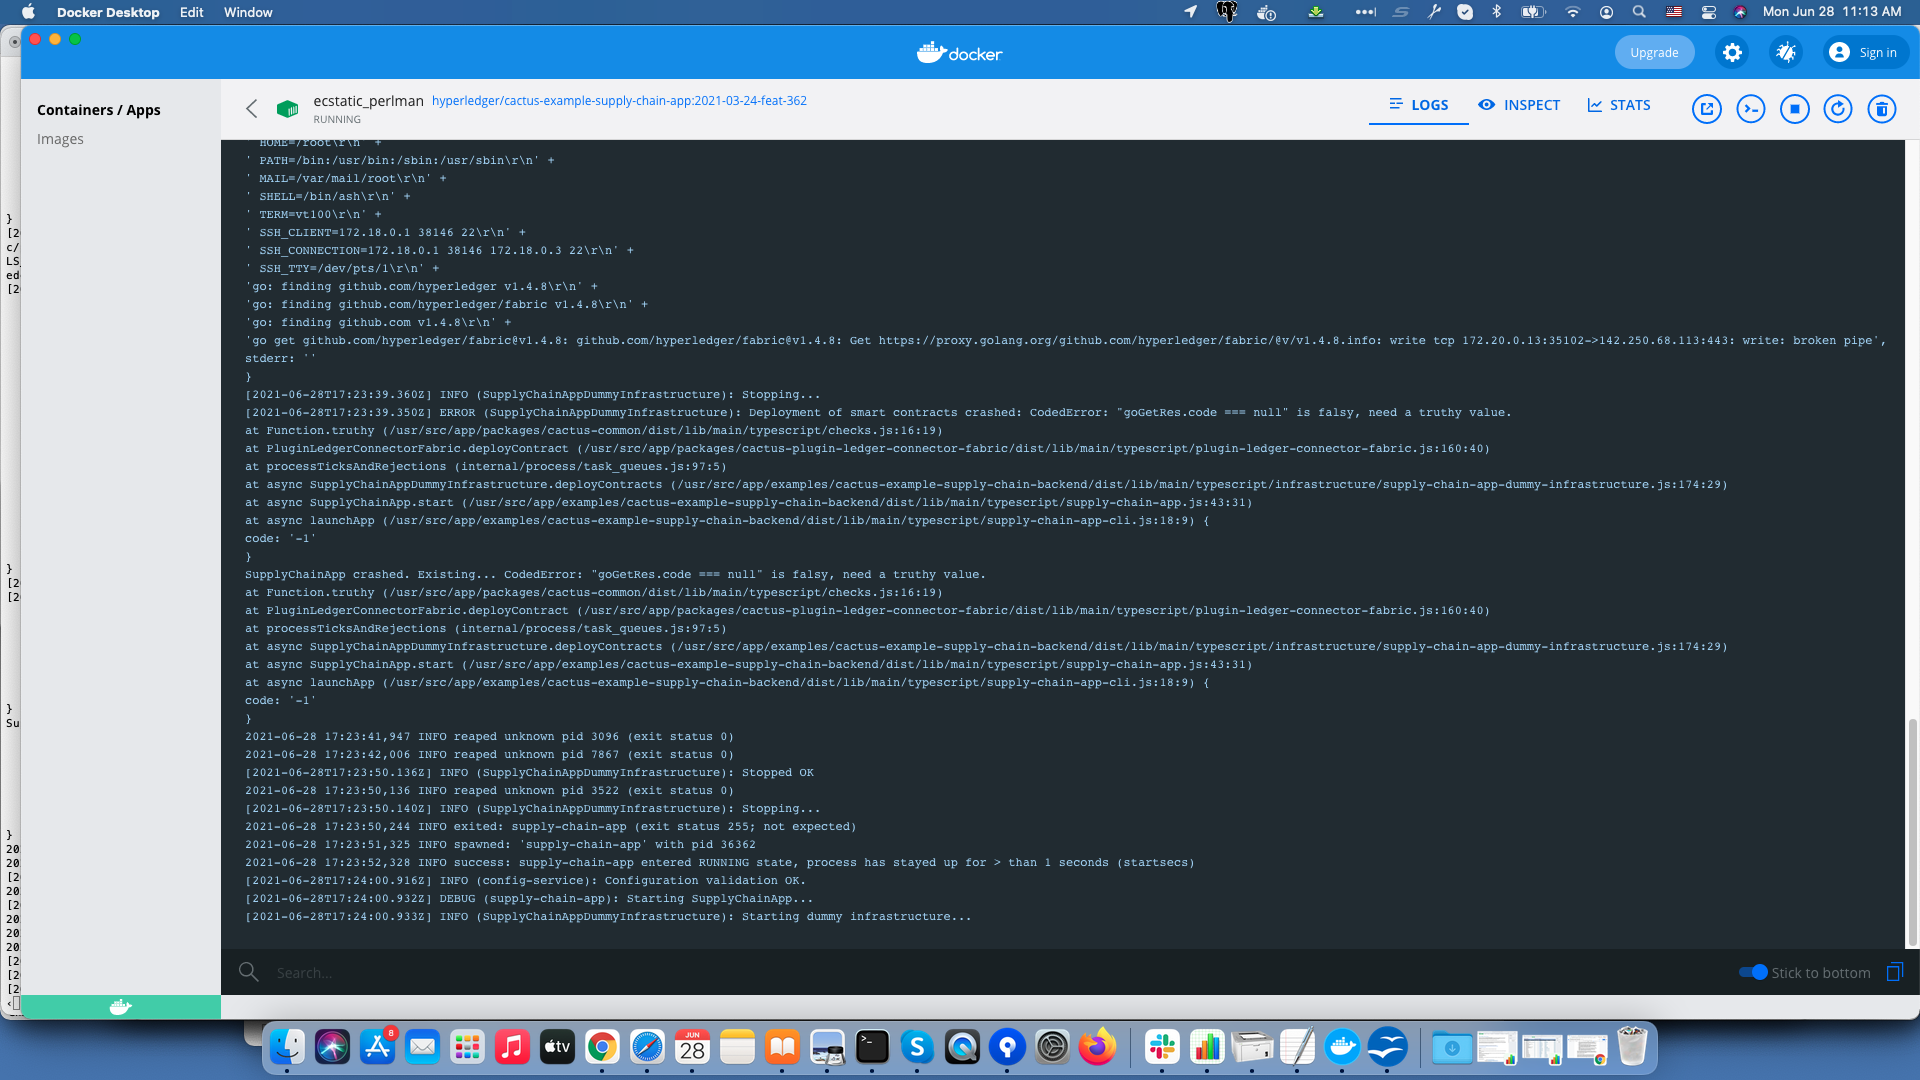Open the hyperledger/cactus-example-supply-chain-app image link
The width and height of the screenshot is (1920, 1080).
point(620,100)
